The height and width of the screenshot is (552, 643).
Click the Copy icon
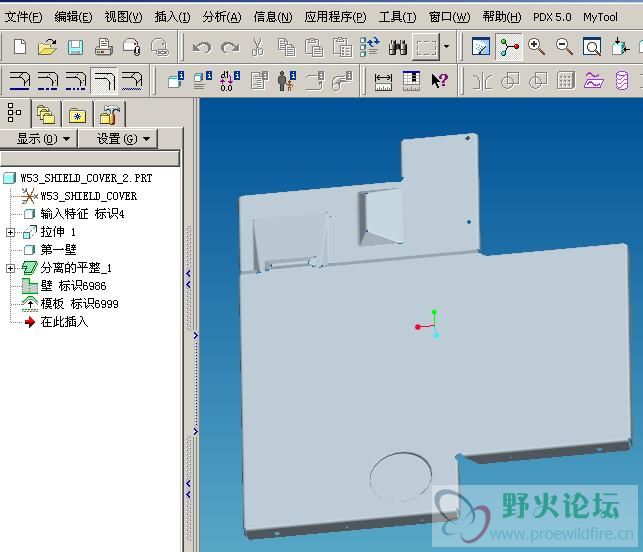[x=286, y=47]
